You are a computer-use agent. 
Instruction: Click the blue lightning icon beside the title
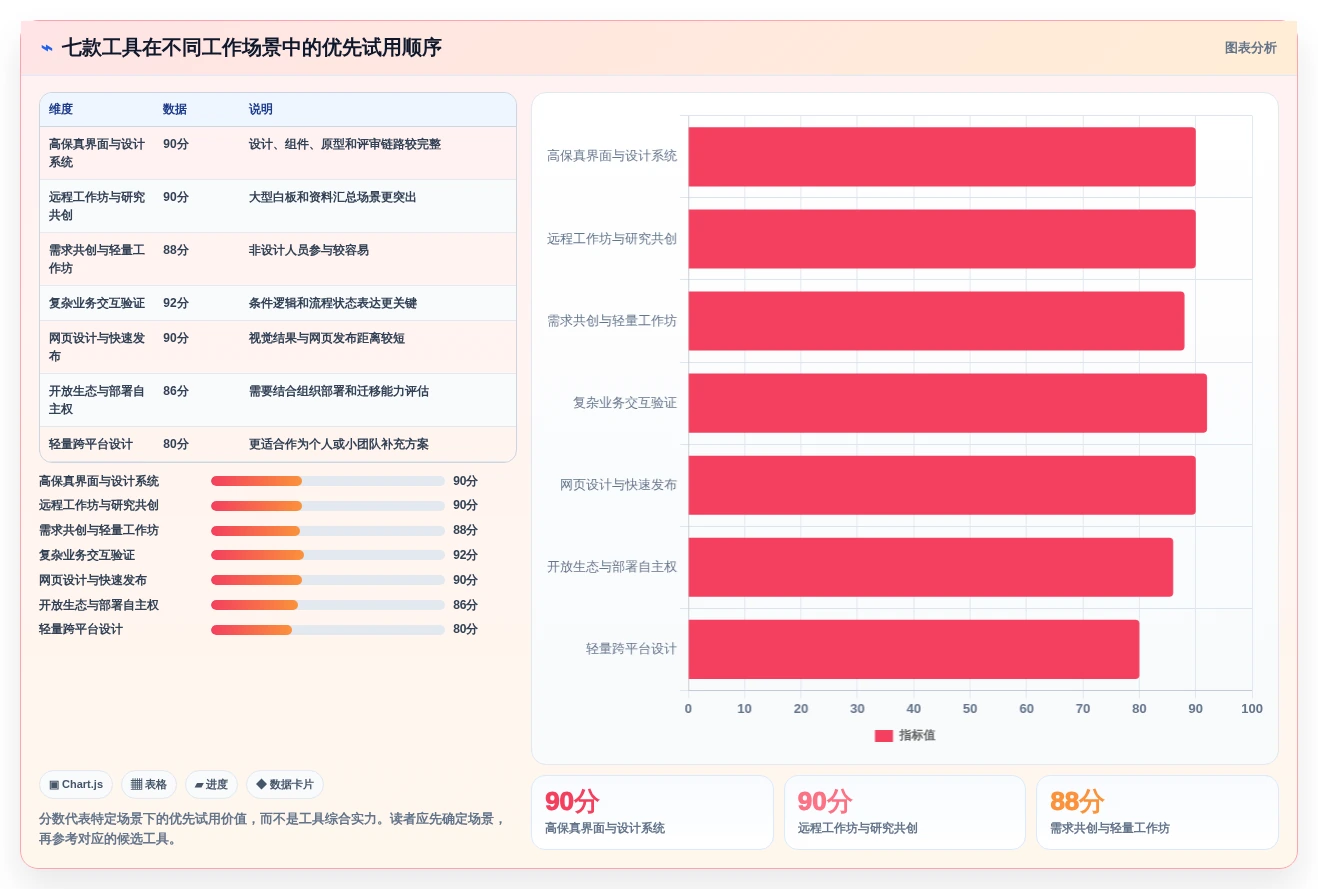[x=47, y=48]
